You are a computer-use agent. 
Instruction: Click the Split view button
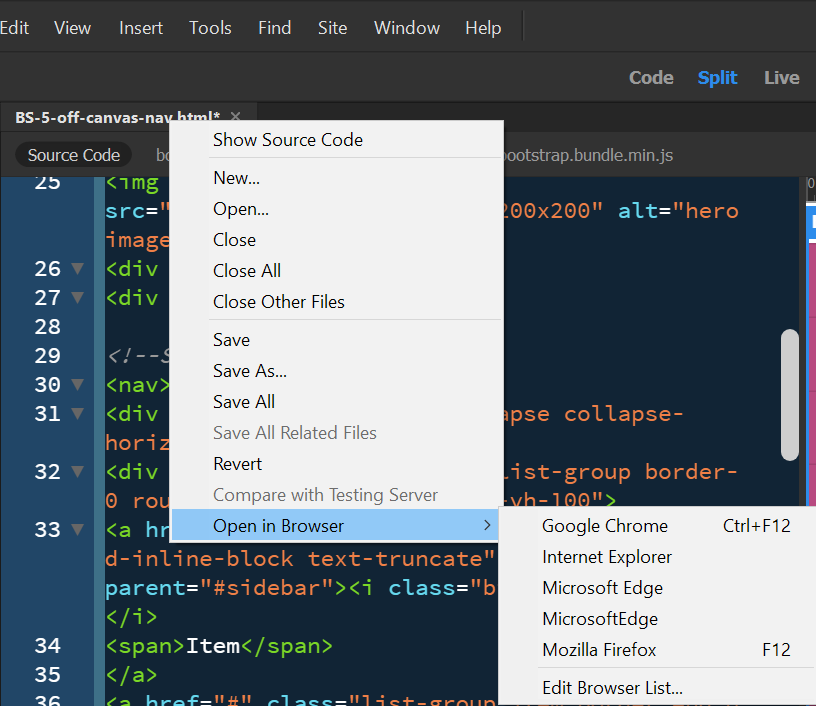[x=717, y=77]
